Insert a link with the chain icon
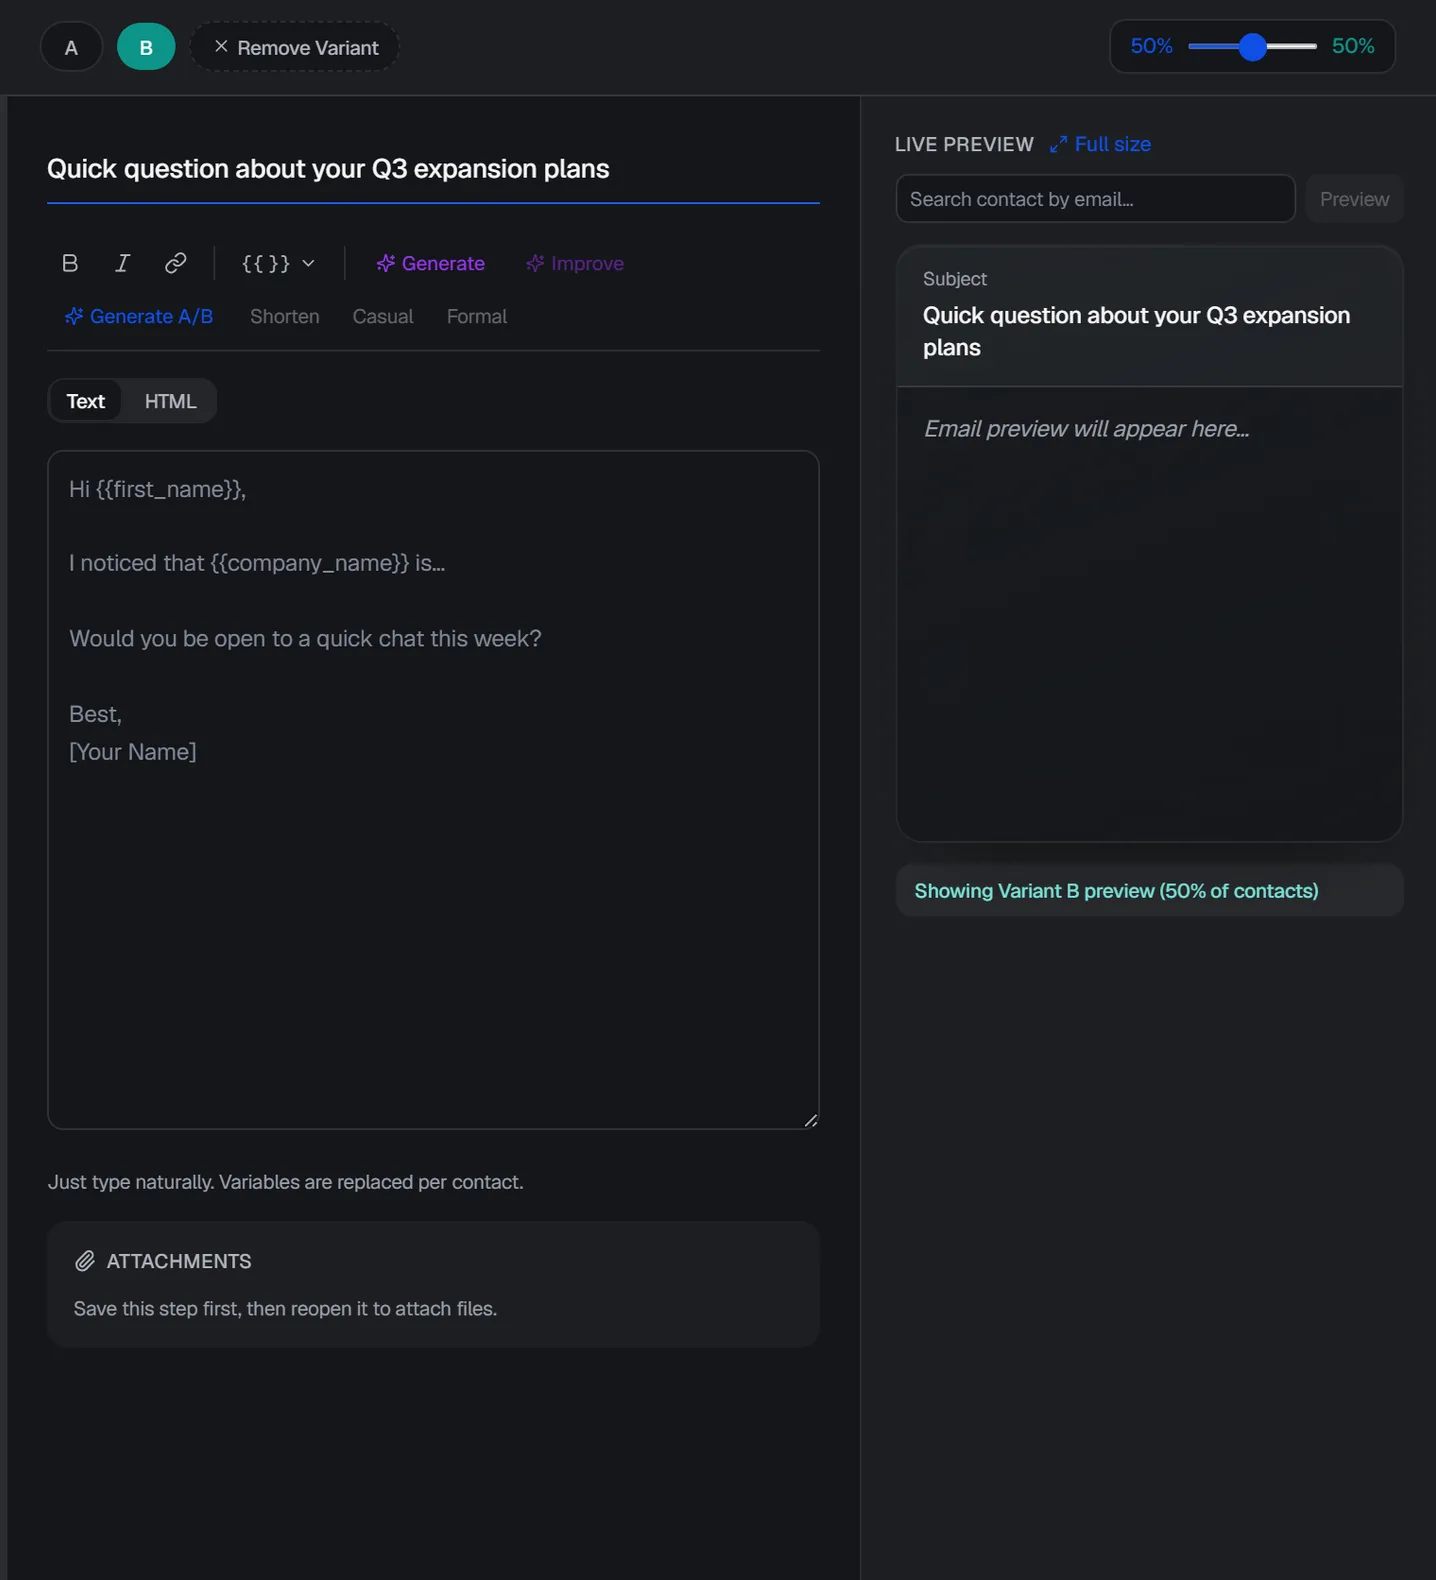1436x1580 pixels. click(175, 263)
